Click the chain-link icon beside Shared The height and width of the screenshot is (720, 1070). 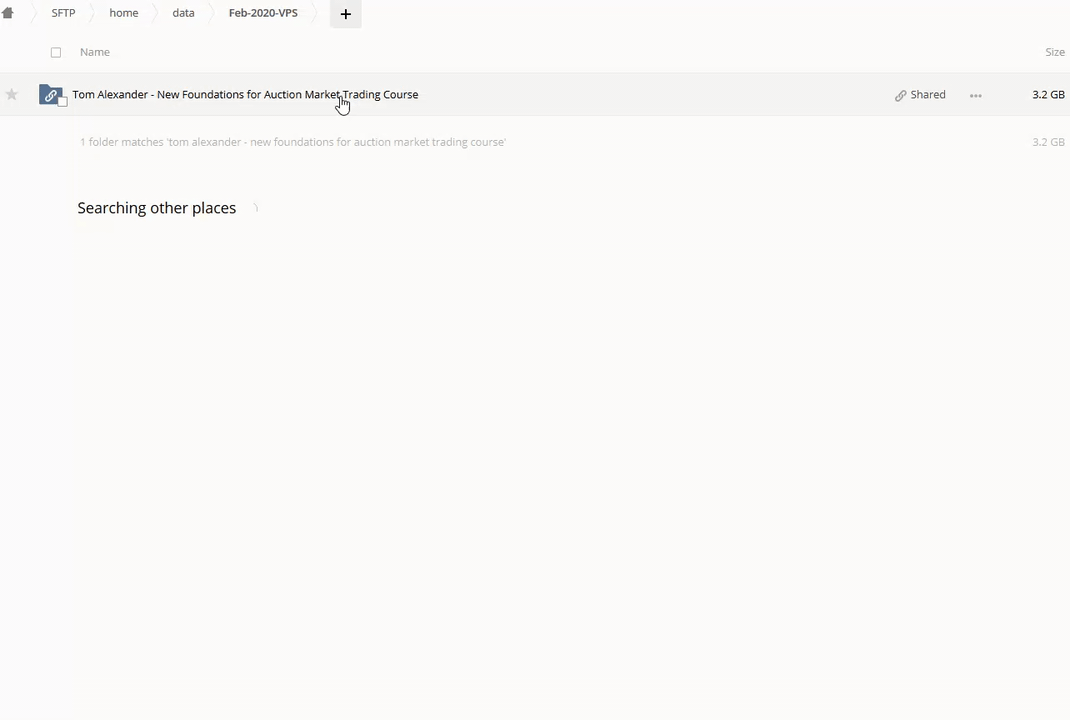900,95
